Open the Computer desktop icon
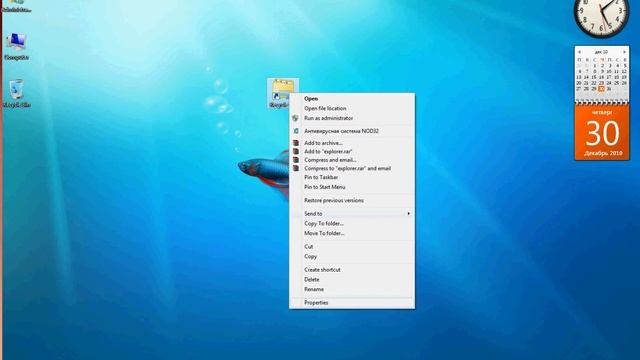 [16, 46]
